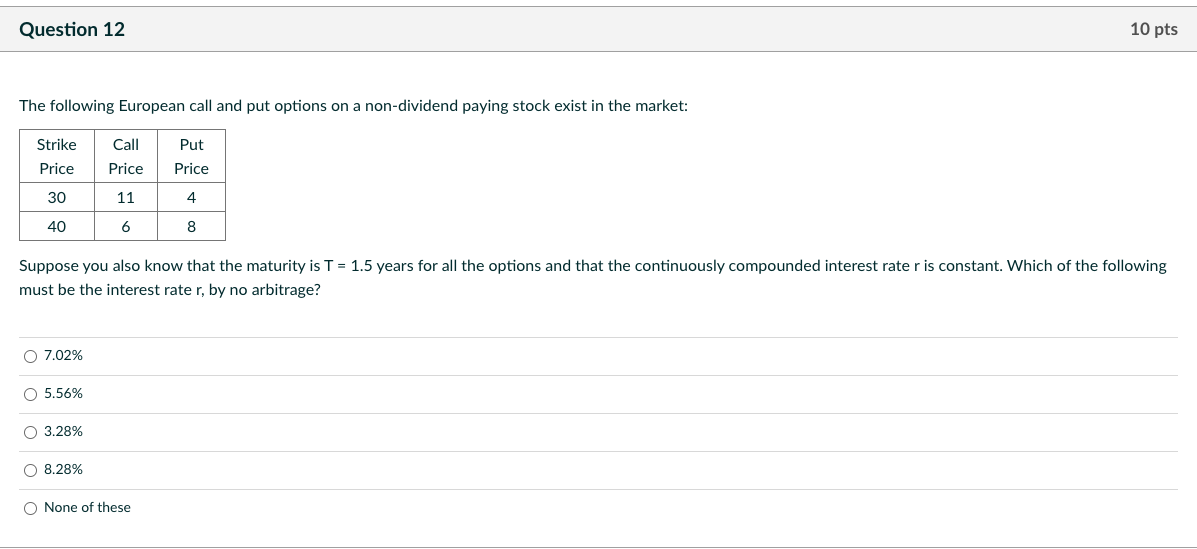
Task: Click the call price 11 table cell
Action: 125,198
